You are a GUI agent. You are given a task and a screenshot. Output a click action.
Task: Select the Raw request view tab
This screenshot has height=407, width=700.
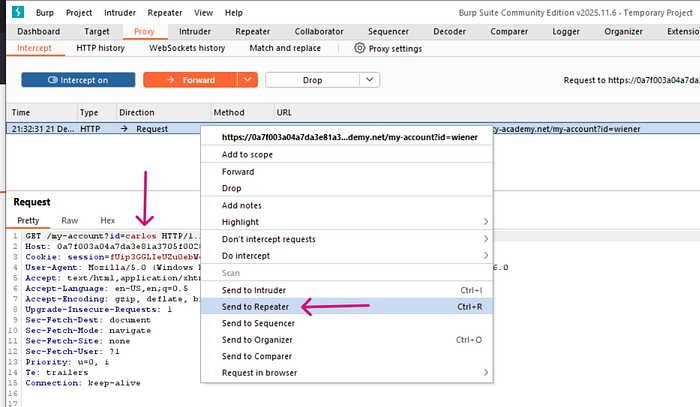point(70,220)
